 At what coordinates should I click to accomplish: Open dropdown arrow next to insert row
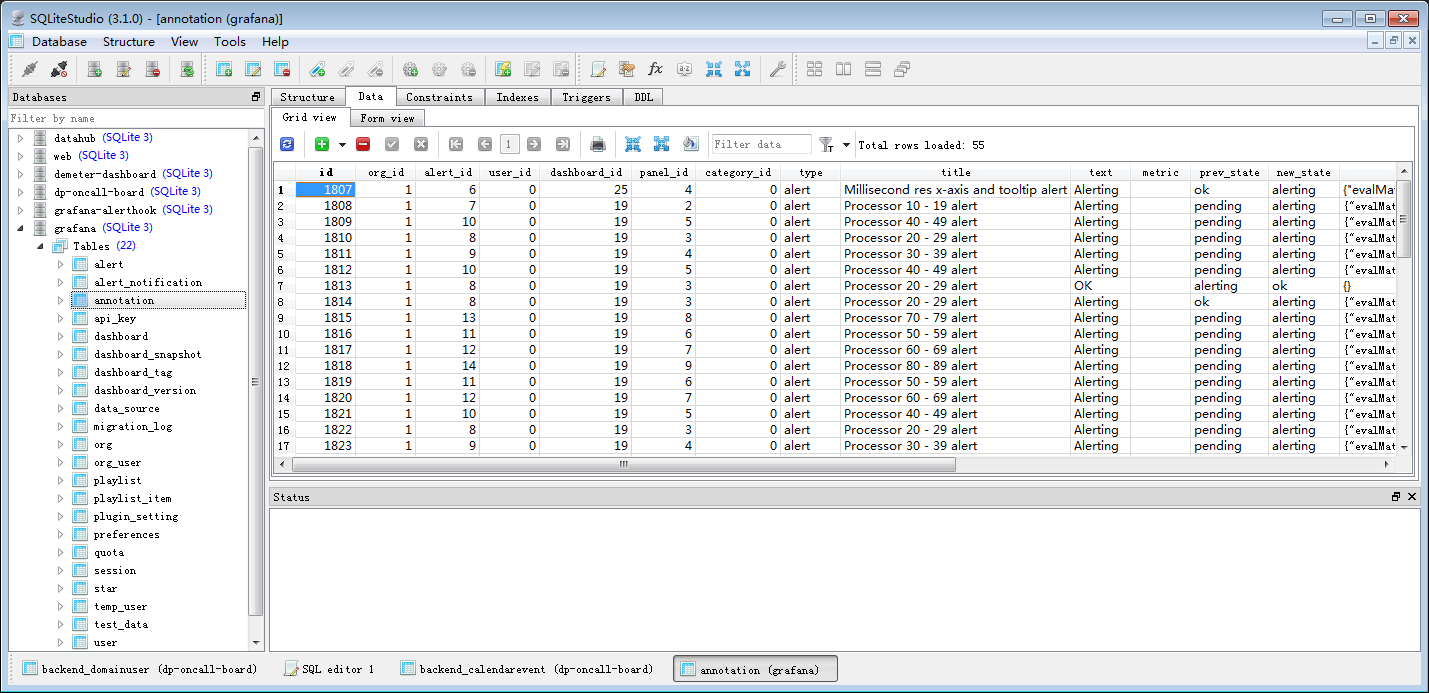coord(342,145)
